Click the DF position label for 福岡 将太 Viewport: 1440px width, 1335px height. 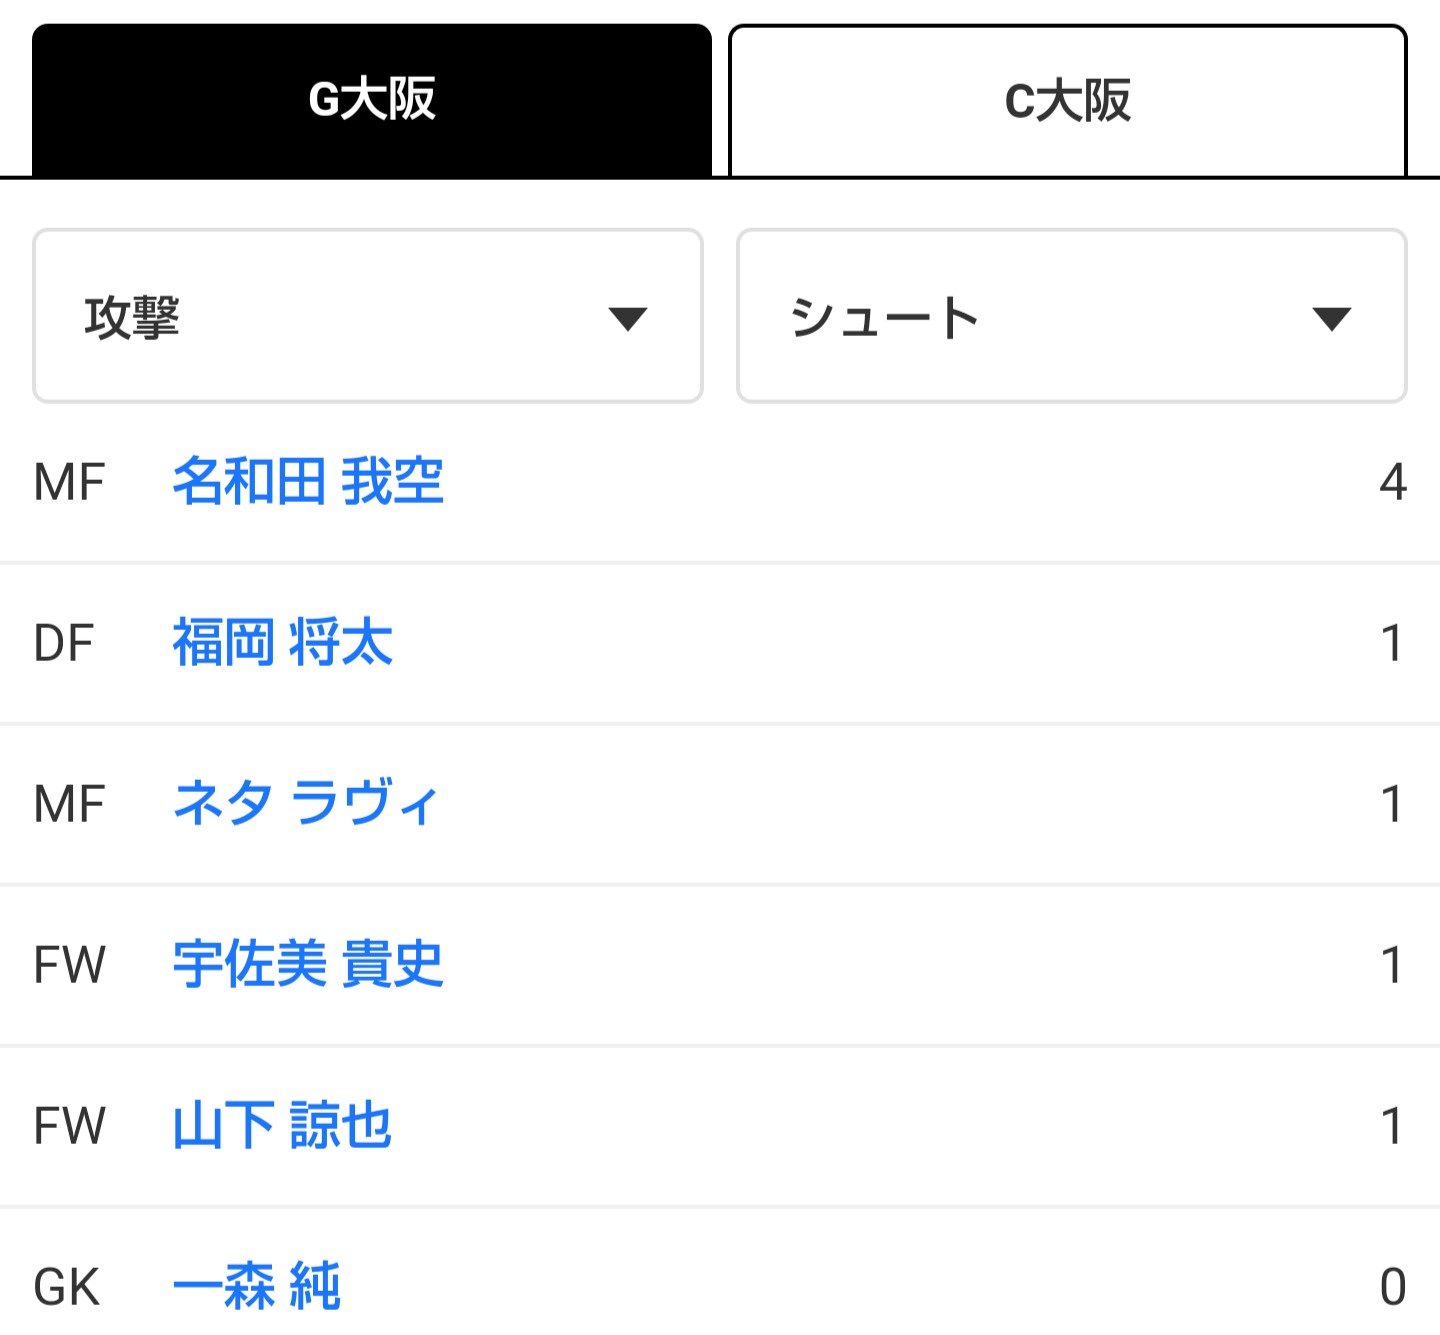point(64,643)
